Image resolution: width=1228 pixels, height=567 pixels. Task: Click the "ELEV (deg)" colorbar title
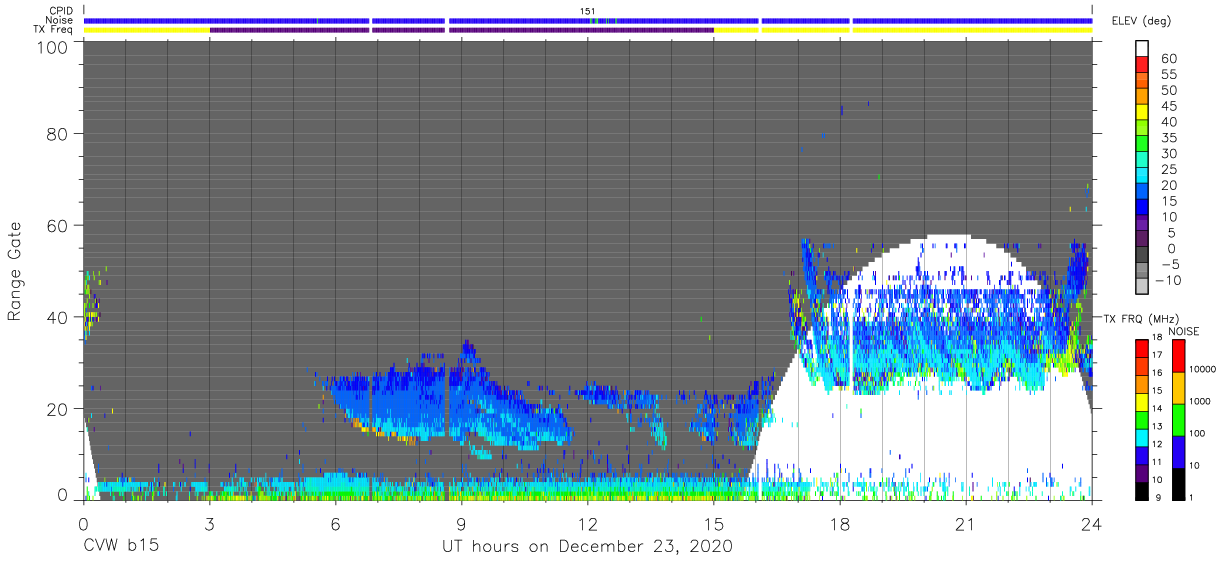click(1142, 21)
